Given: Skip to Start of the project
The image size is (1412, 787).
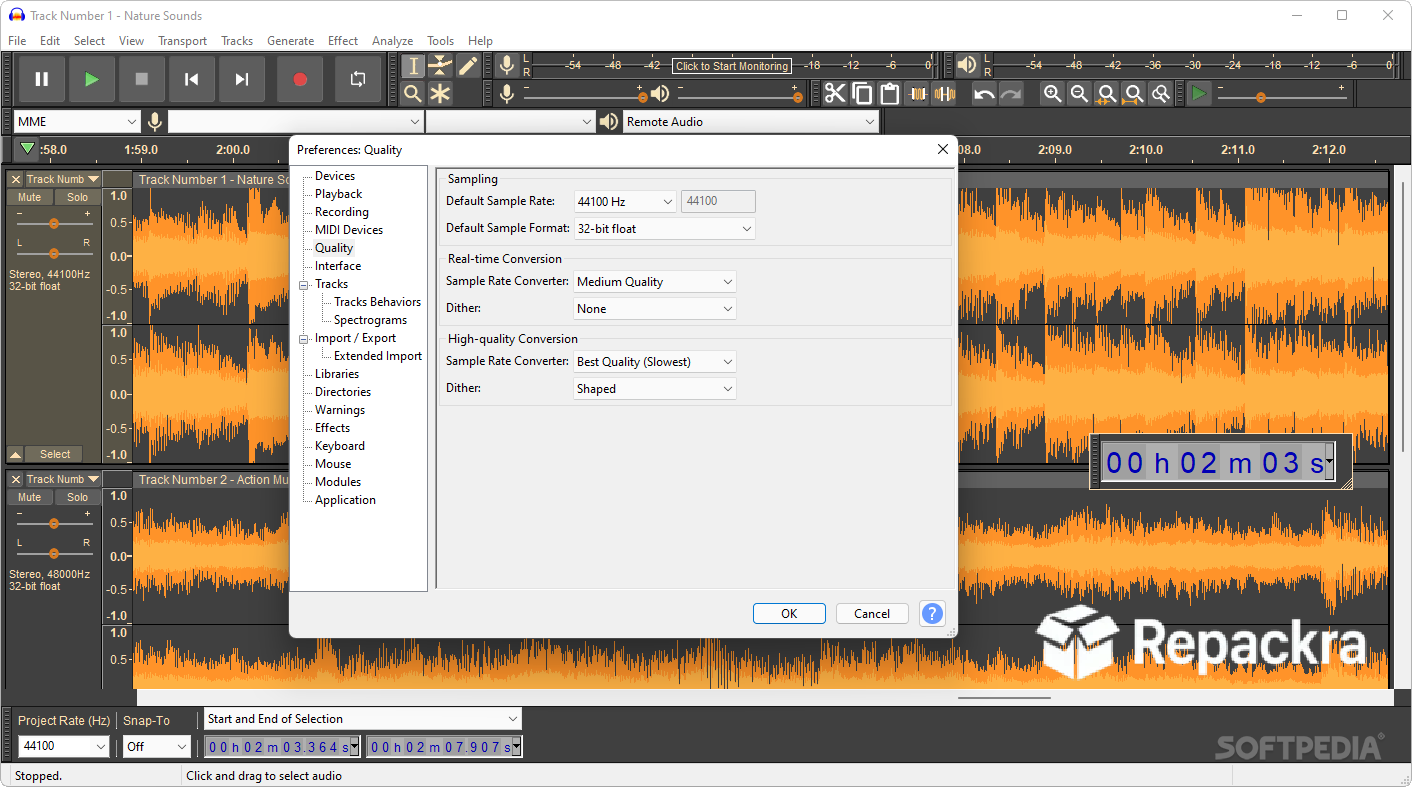Looking at the screenshot, I should tap(192, 79).
